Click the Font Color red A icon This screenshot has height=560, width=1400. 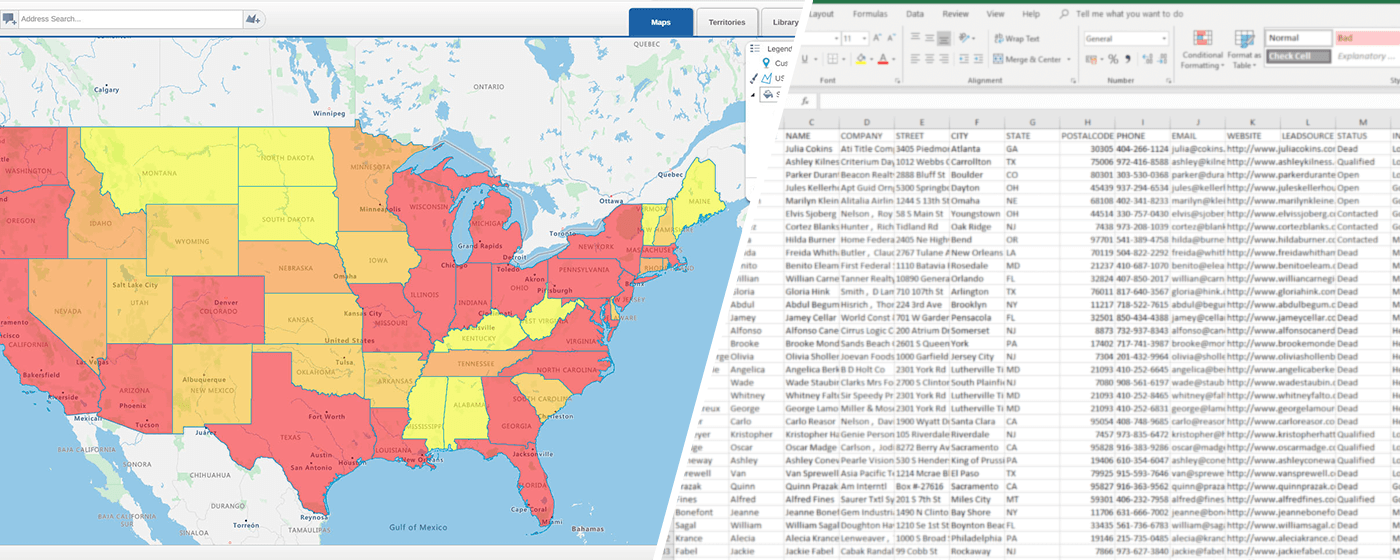pyautogui.click(x=883, y=59)
